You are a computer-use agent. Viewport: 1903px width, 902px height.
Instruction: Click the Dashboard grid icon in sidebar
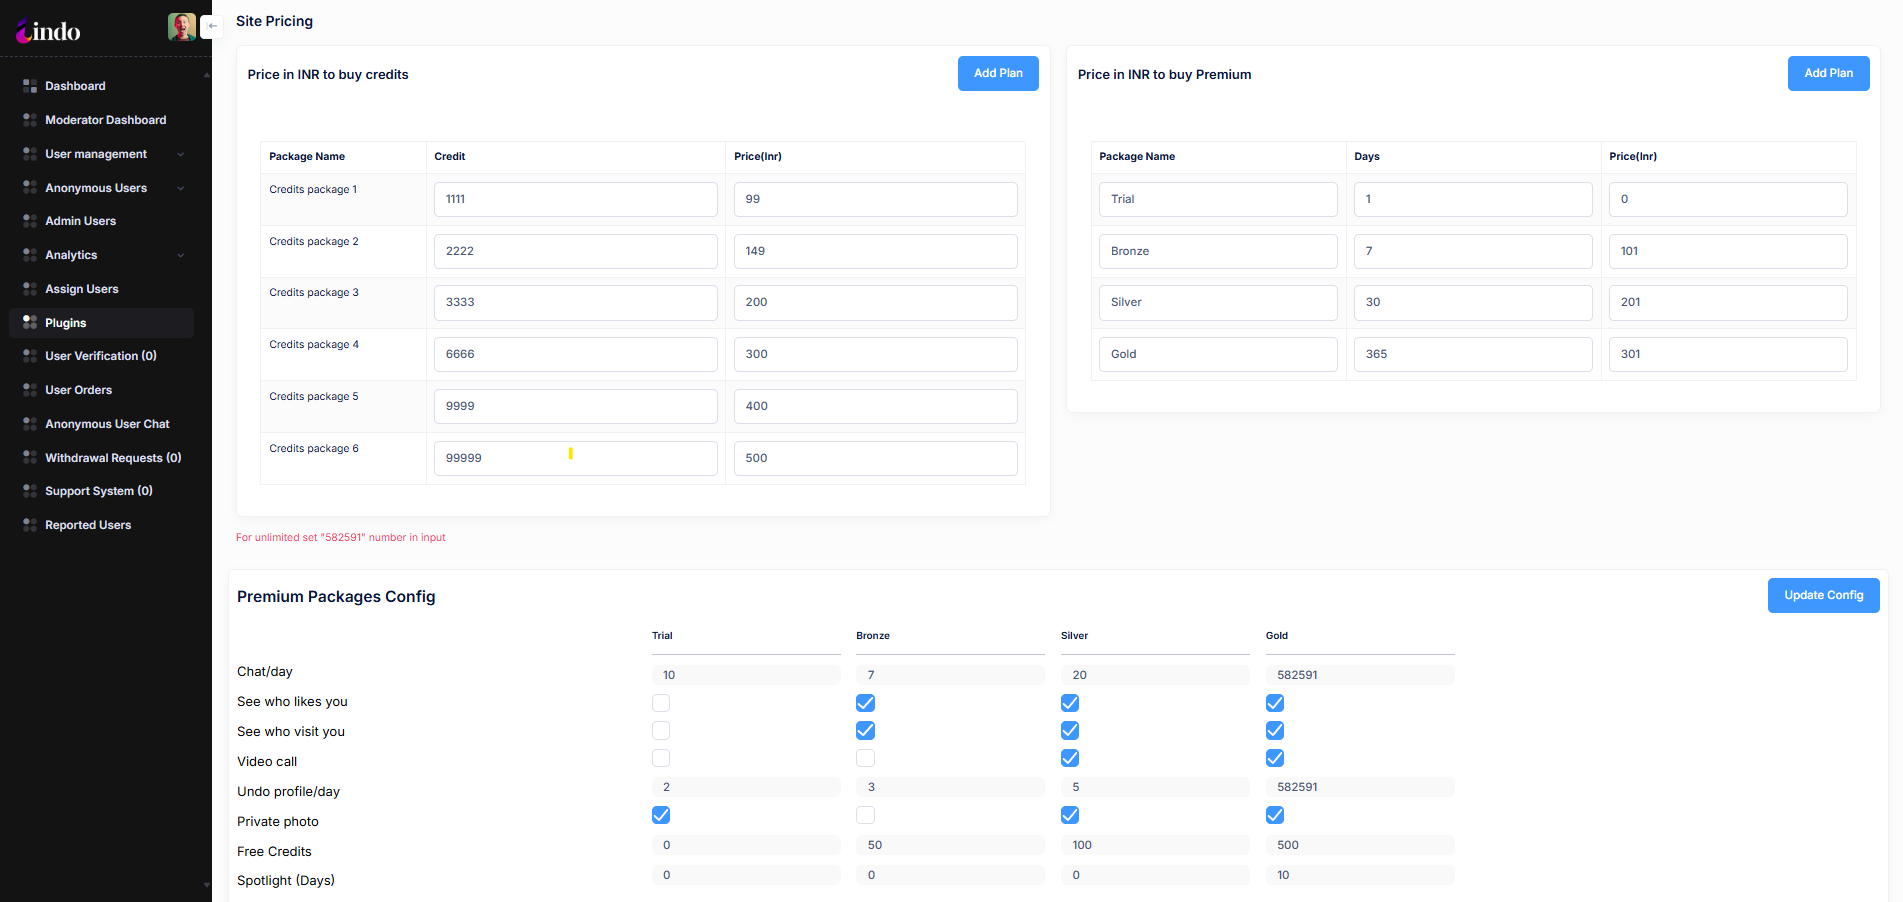30,86
